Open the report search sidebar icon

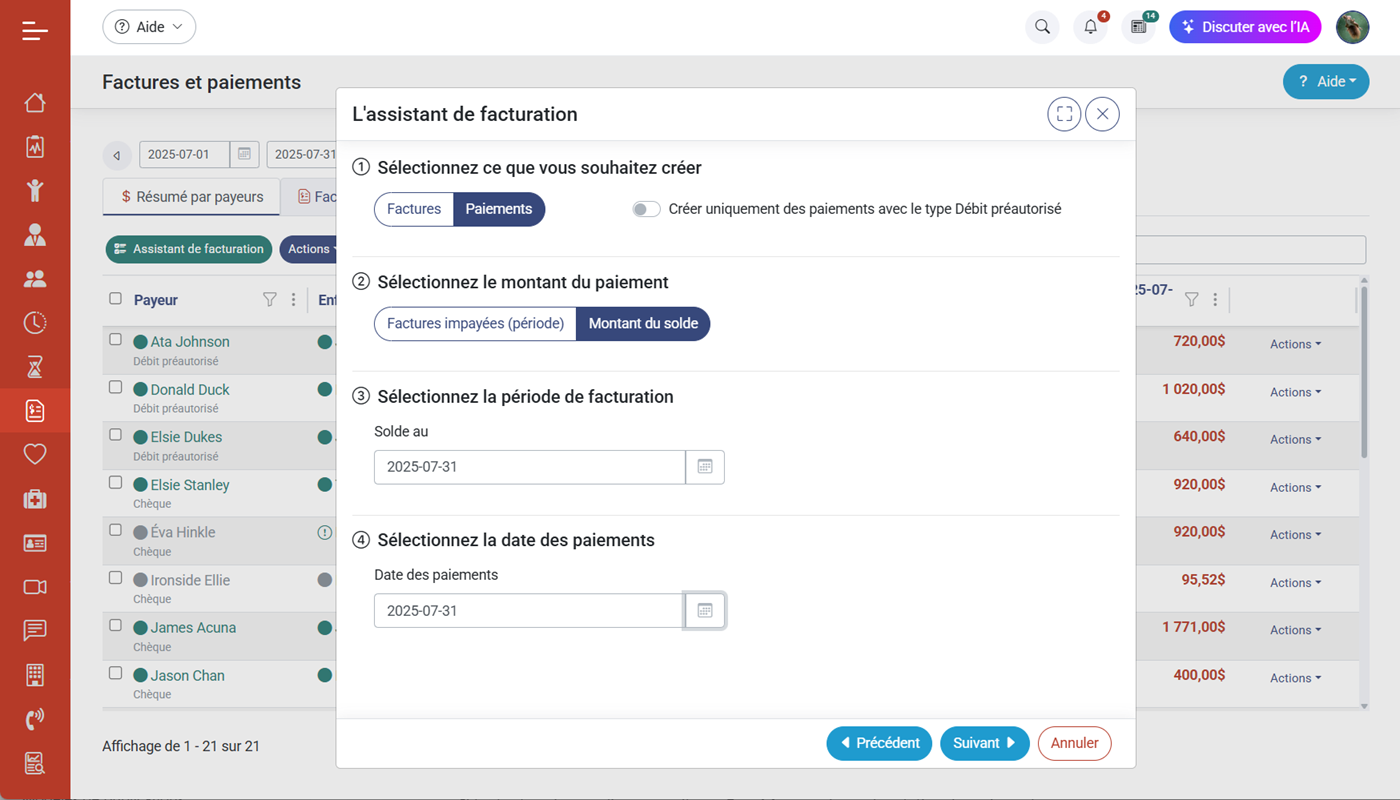tap(35, 763)
